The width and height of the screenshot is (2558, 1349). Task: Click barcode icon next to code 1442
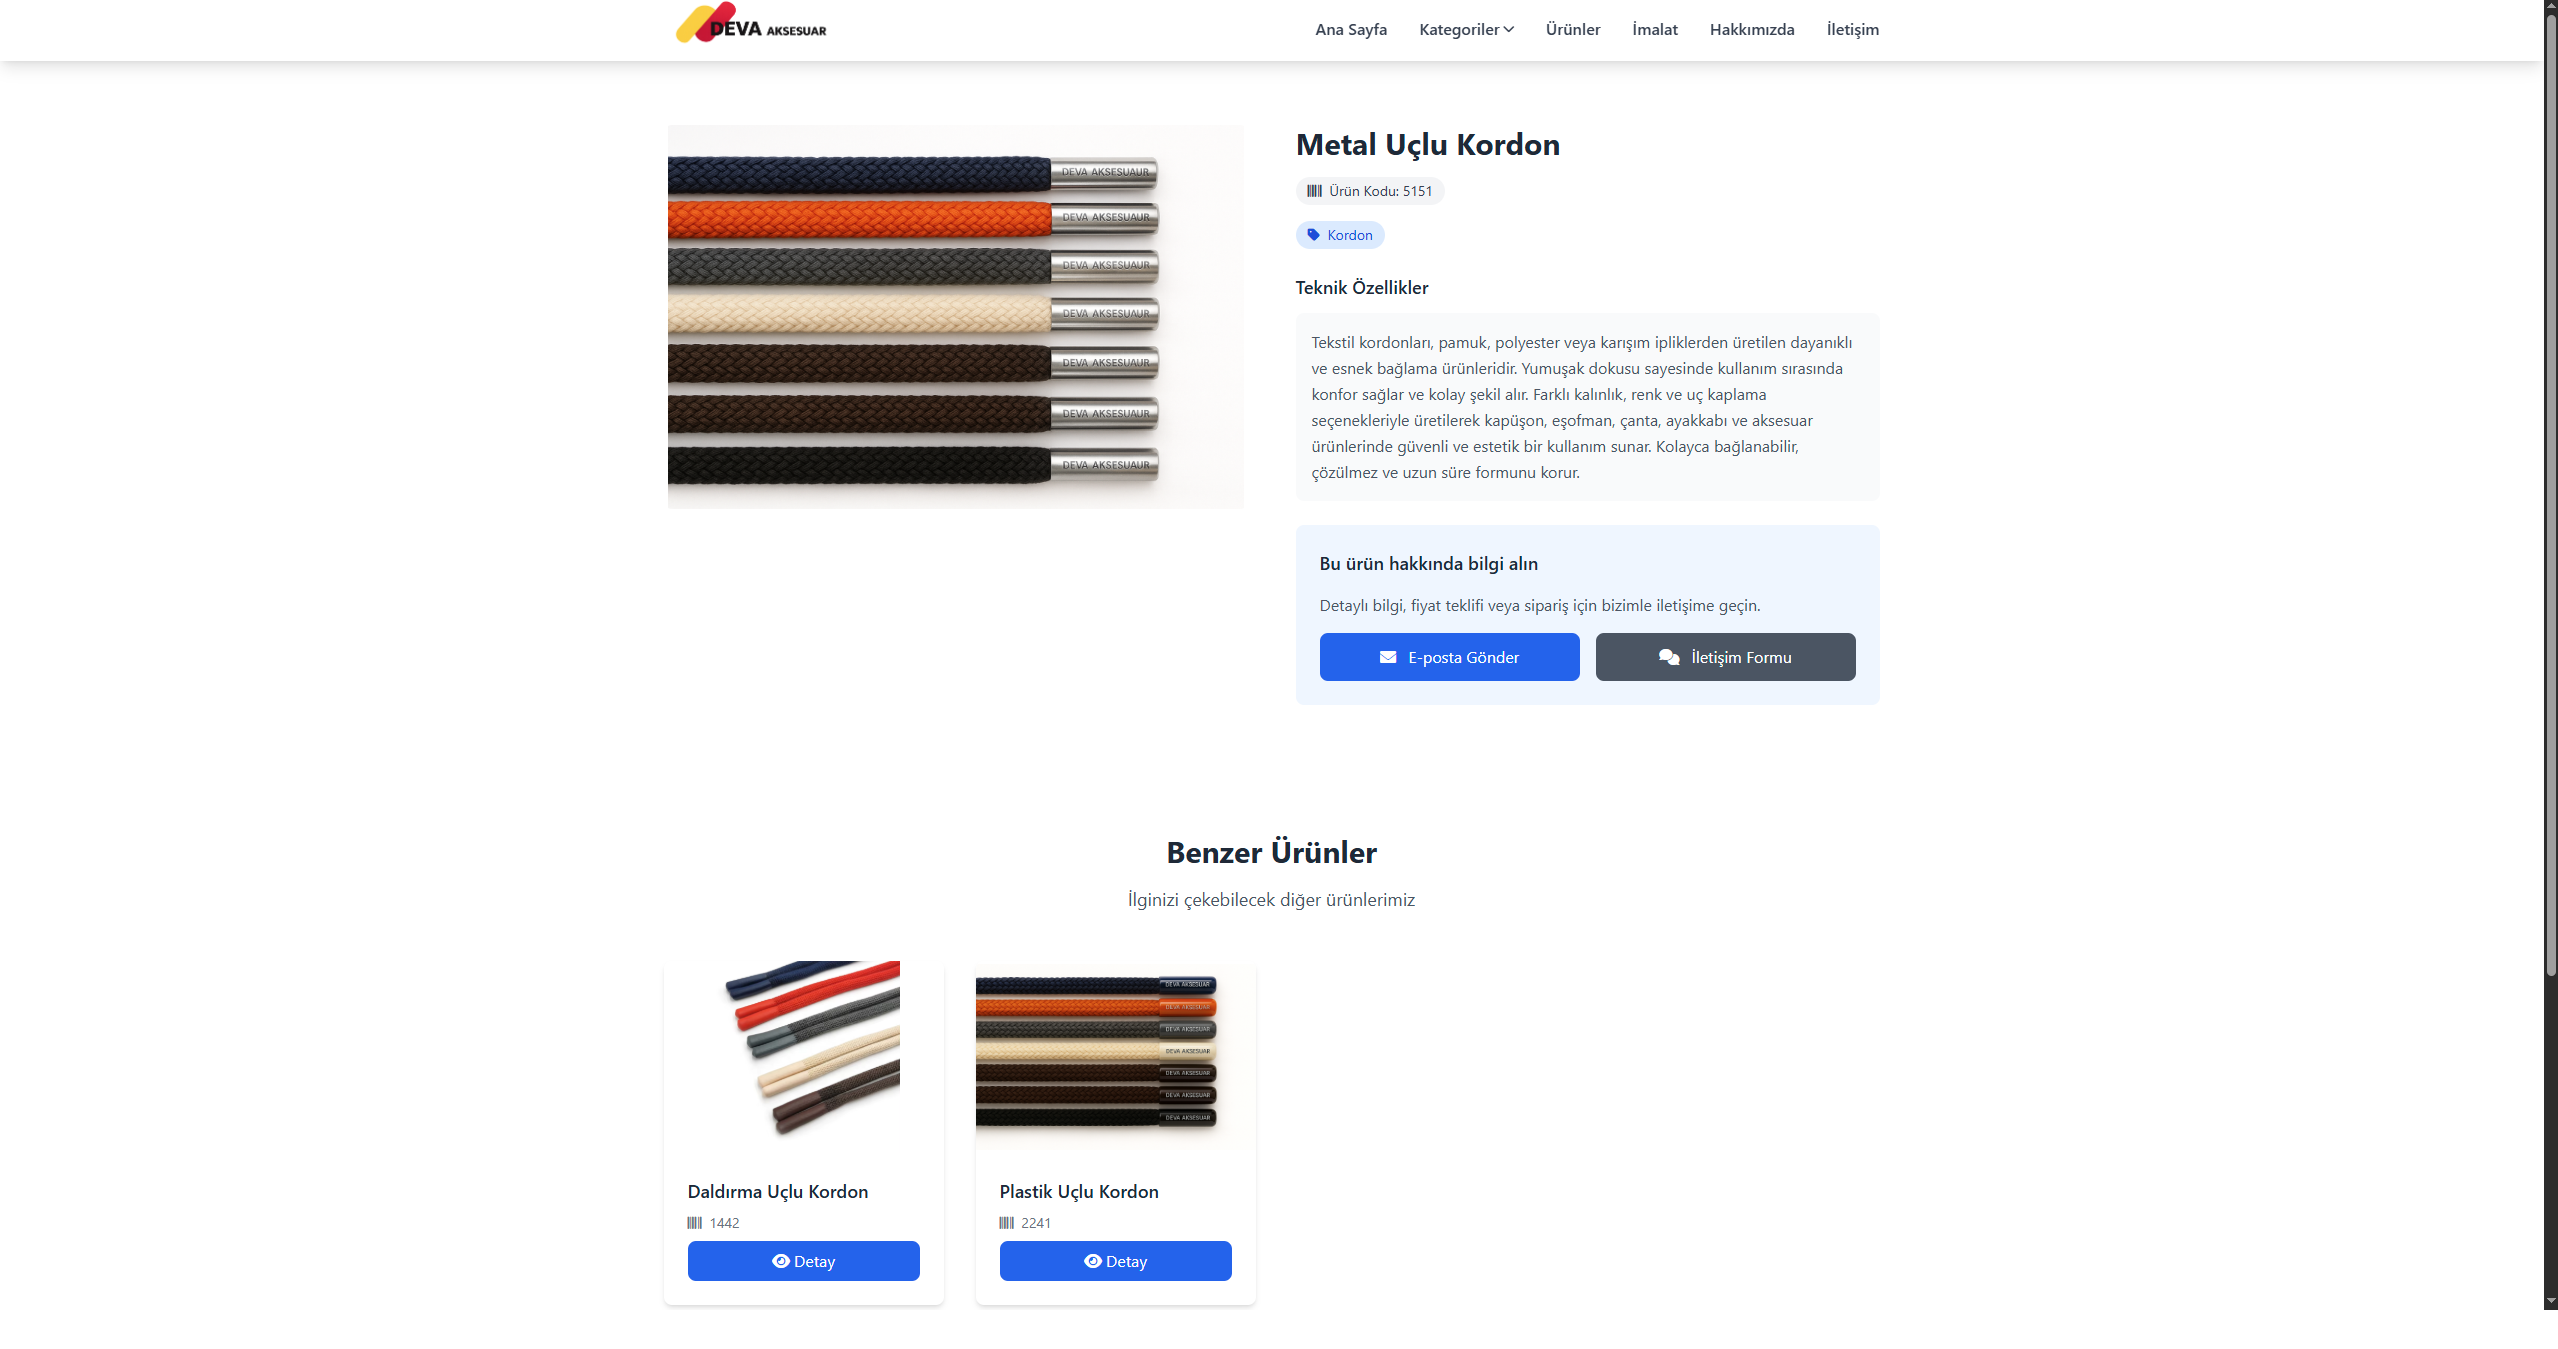pyautogui.click(x=695, y=1223)
